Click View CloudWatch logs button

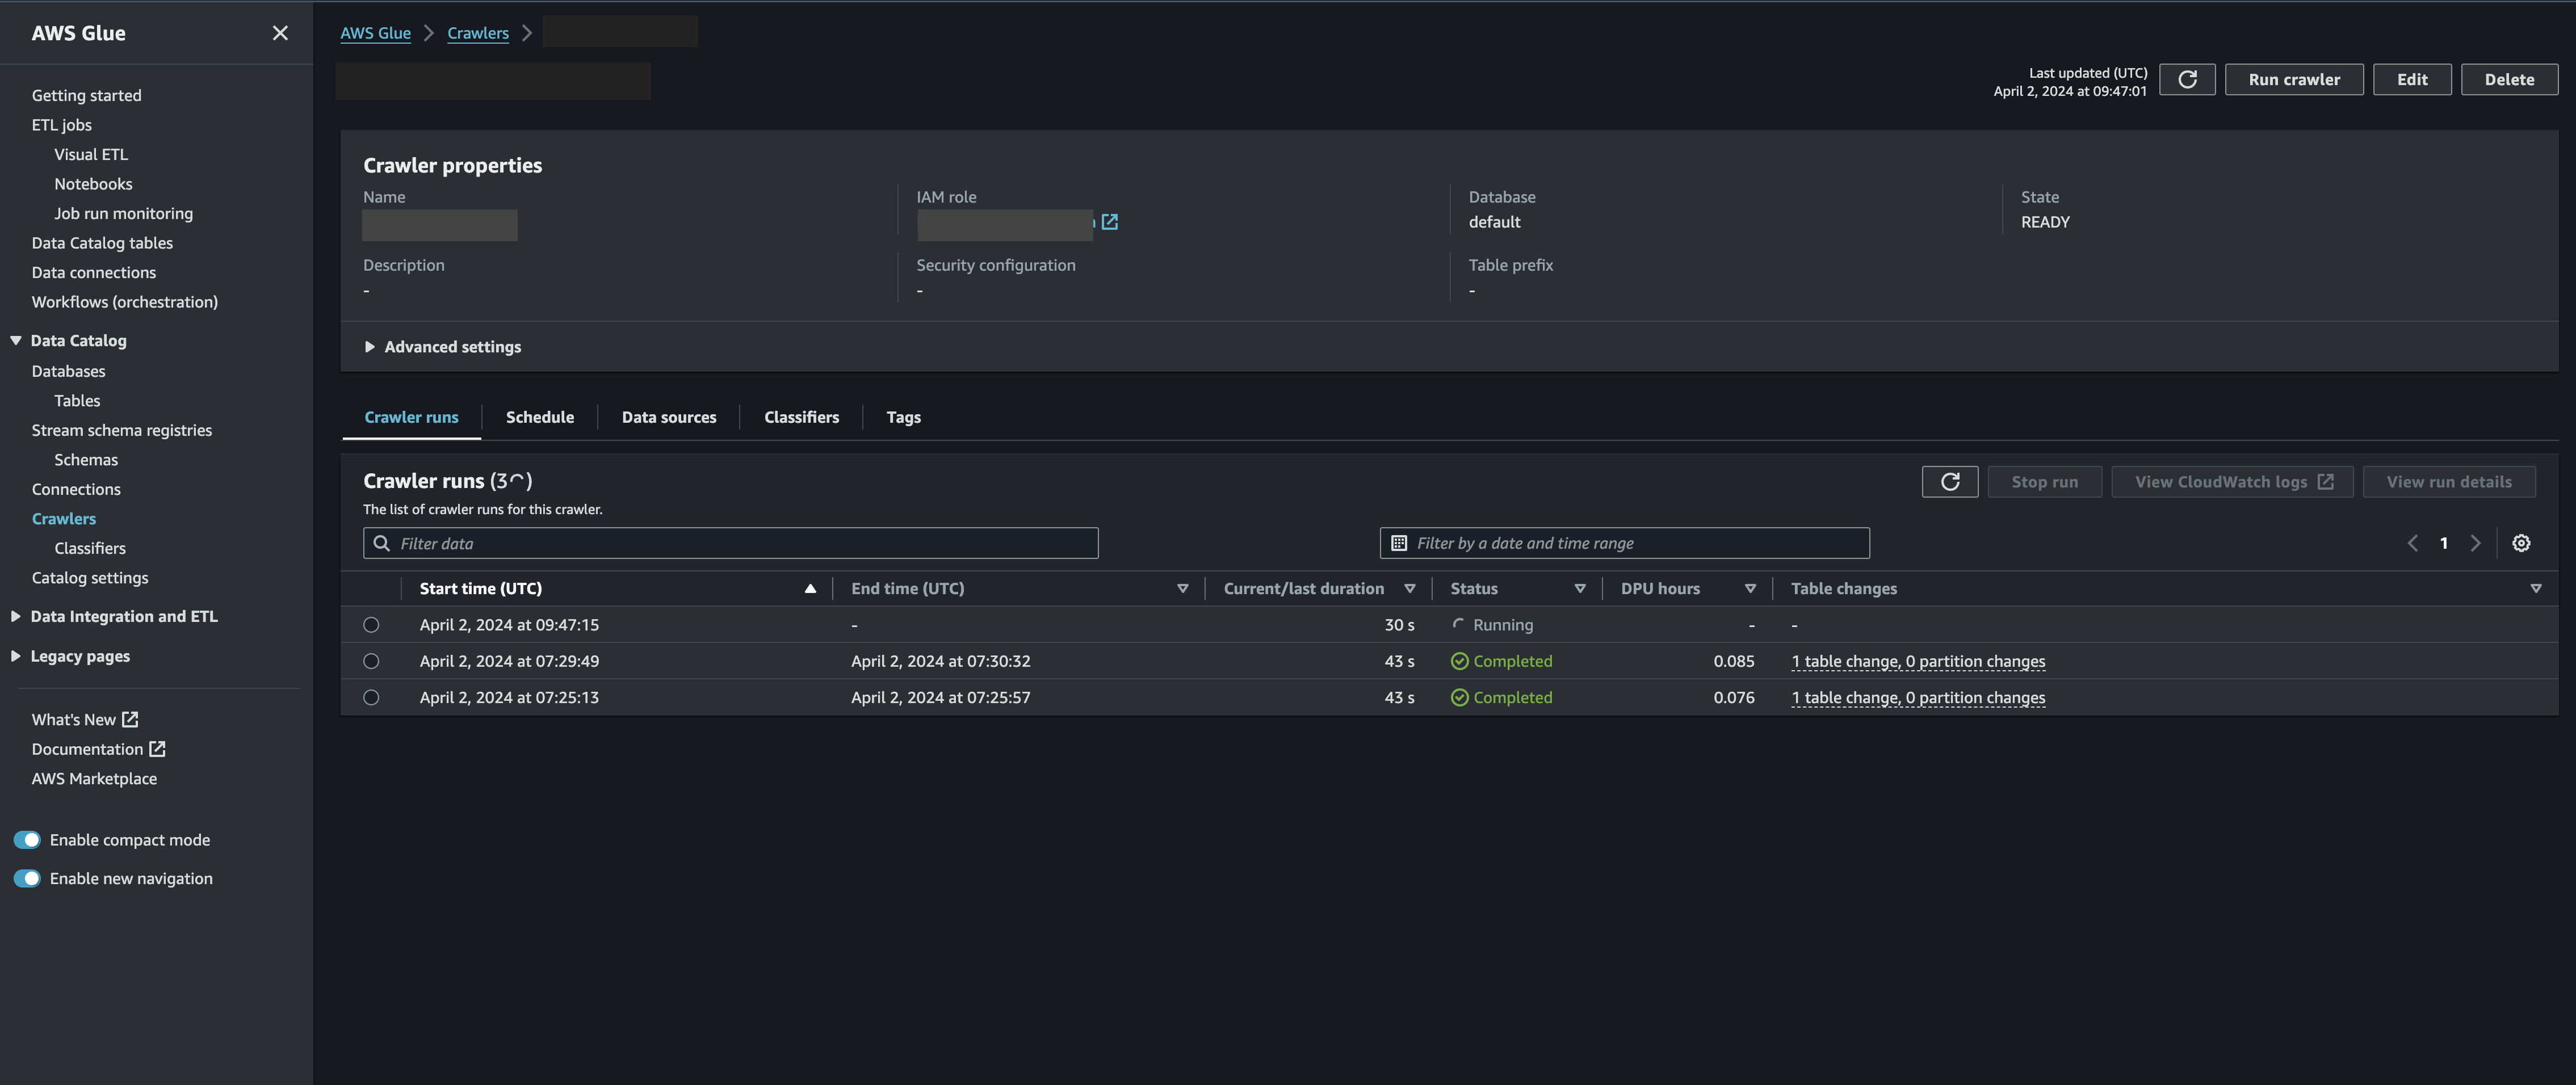pos(2232,482)
